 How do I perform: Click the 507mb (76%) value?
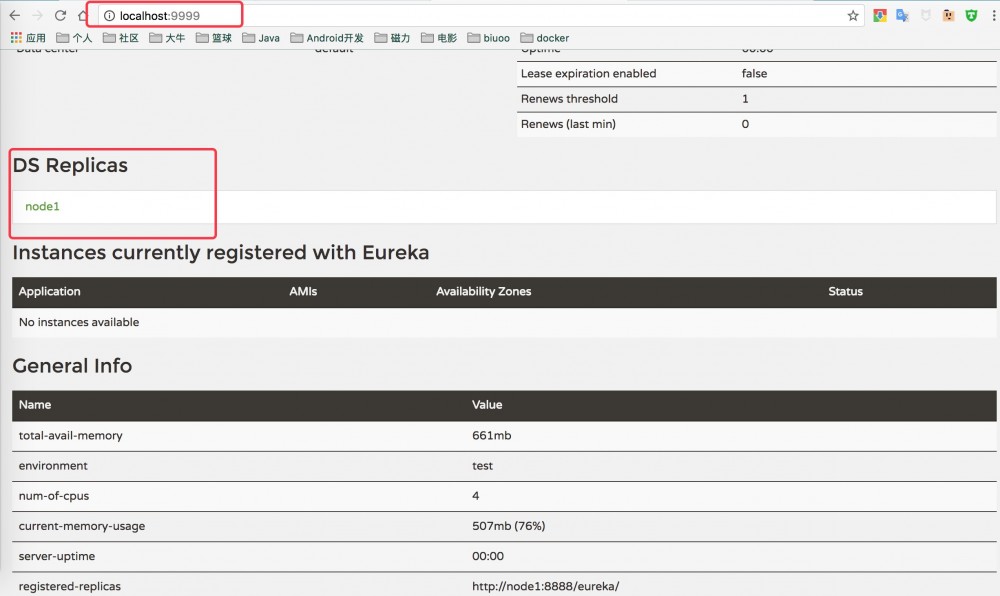coord(508,527)
